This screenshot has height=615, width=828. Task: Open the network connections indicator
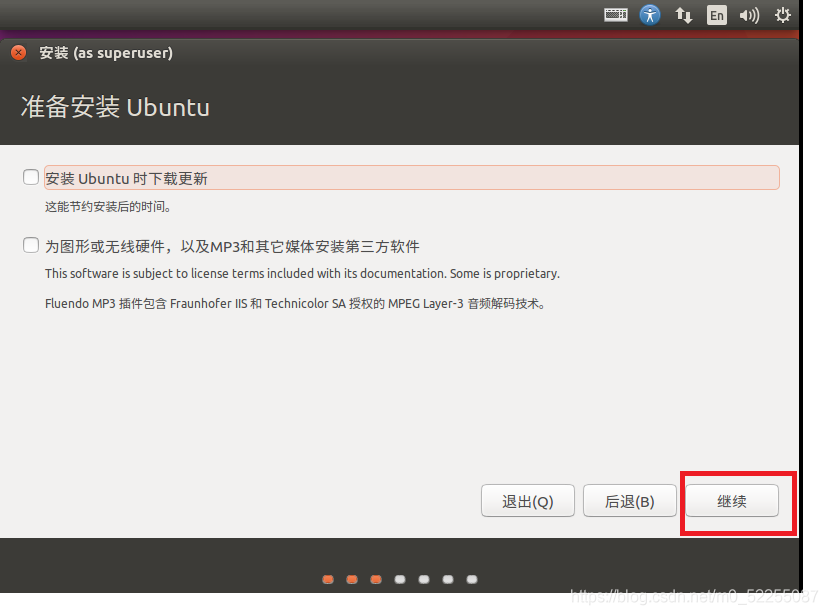tap(684, 15)
